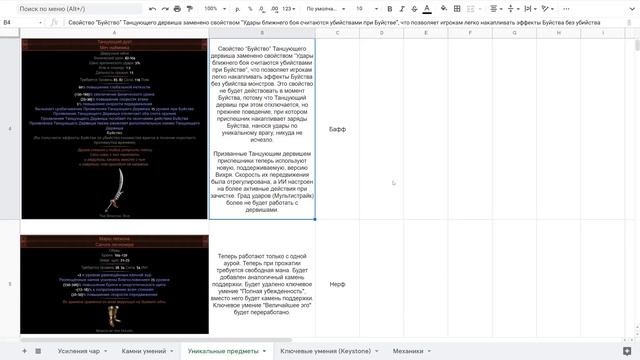Apply percent format button
This screenshot has width=640, height=360.
tap(250, 9)
